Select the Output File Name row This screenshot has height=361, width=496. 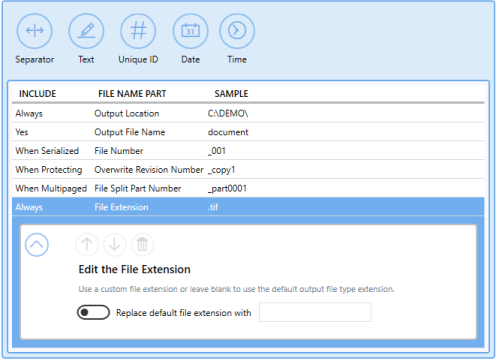click(x=248, y=132)
